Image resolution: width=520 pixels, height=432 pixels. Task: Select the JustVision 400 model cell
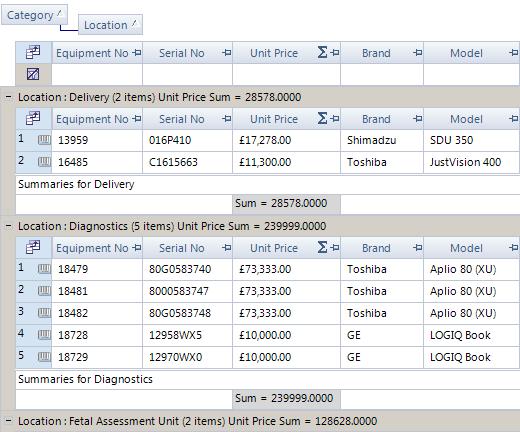click(472, 162)
